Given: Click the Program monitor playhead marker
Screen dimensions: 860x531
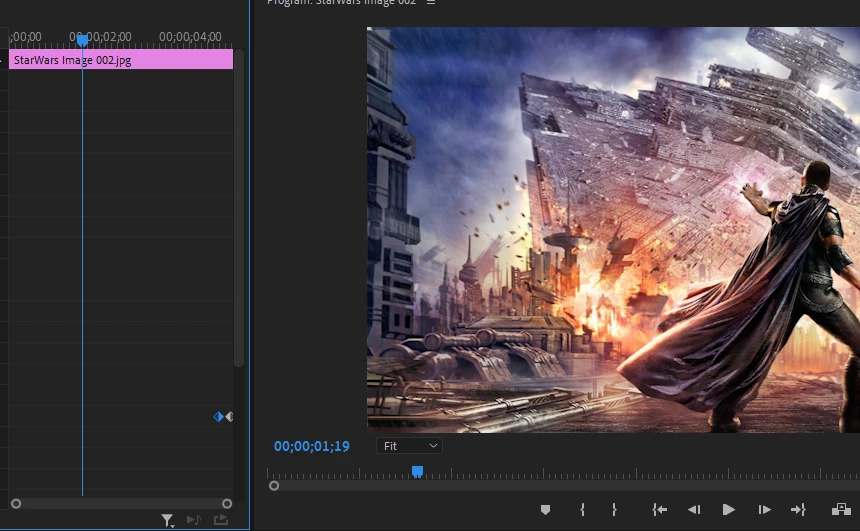Looking at the screenshot, I should click(417, 471).
